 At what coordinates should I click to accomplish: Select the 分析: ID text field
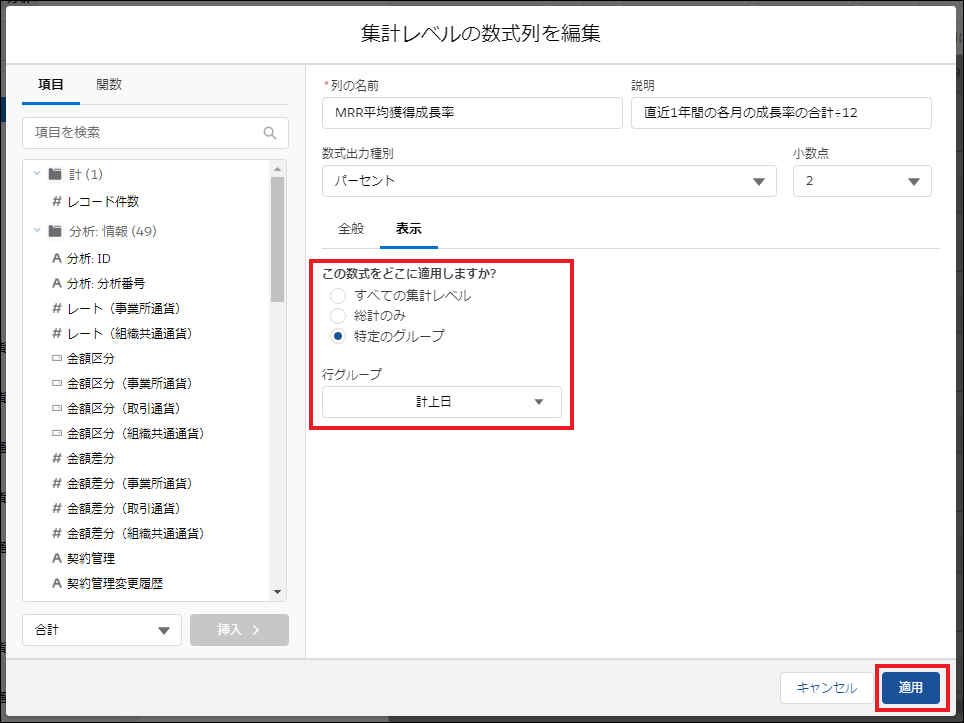pyautogui.click(x=88, y=258)
